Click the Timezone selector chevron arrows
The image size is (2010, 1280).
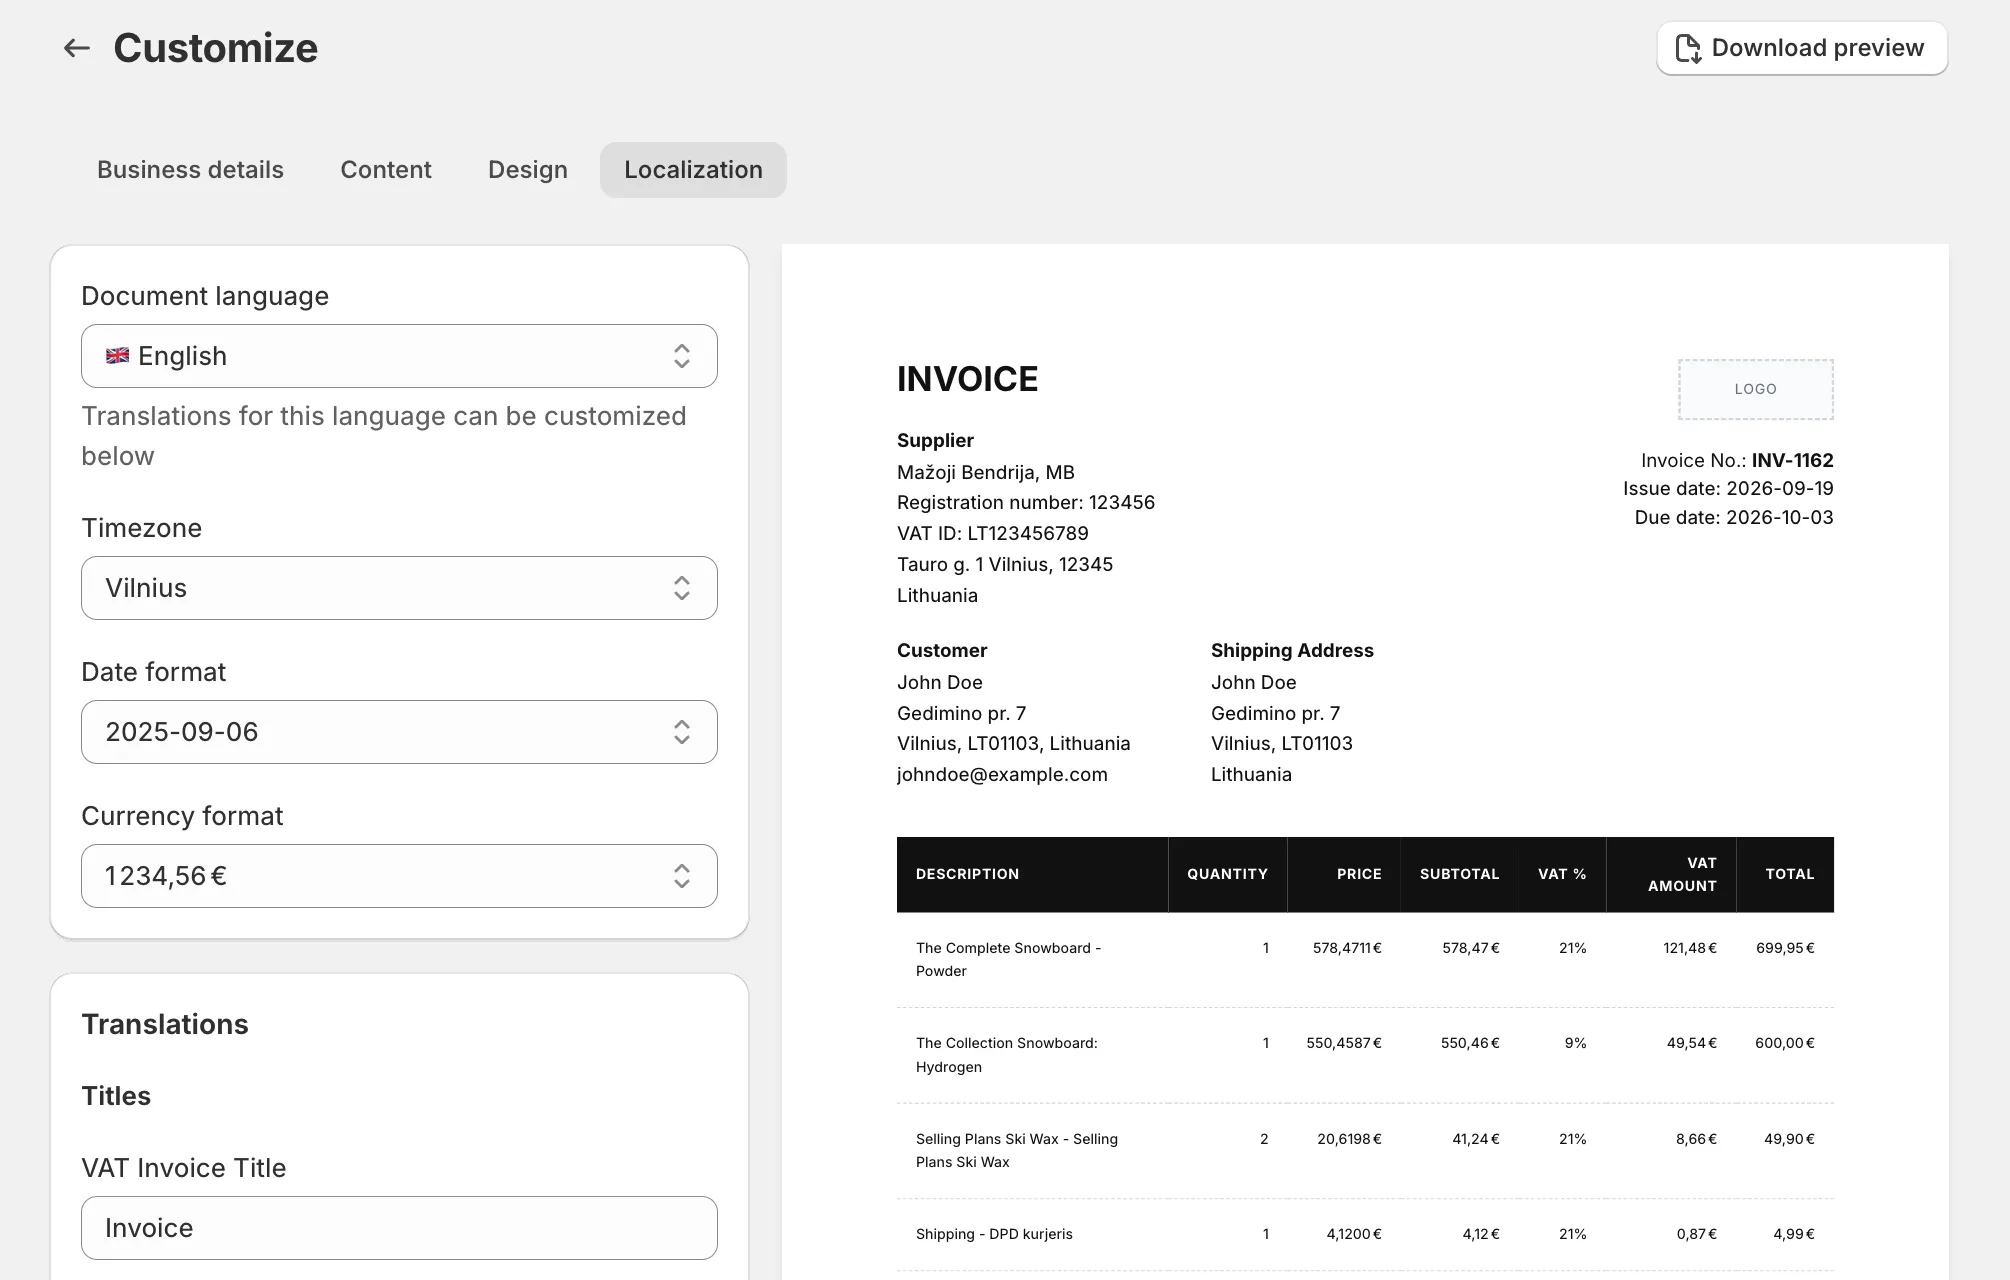[x=682, y=588]
